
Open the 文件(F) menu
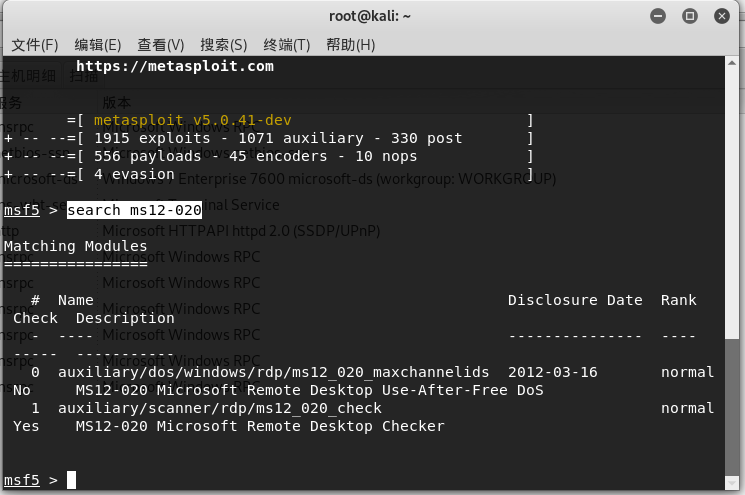tap(35, 45)
